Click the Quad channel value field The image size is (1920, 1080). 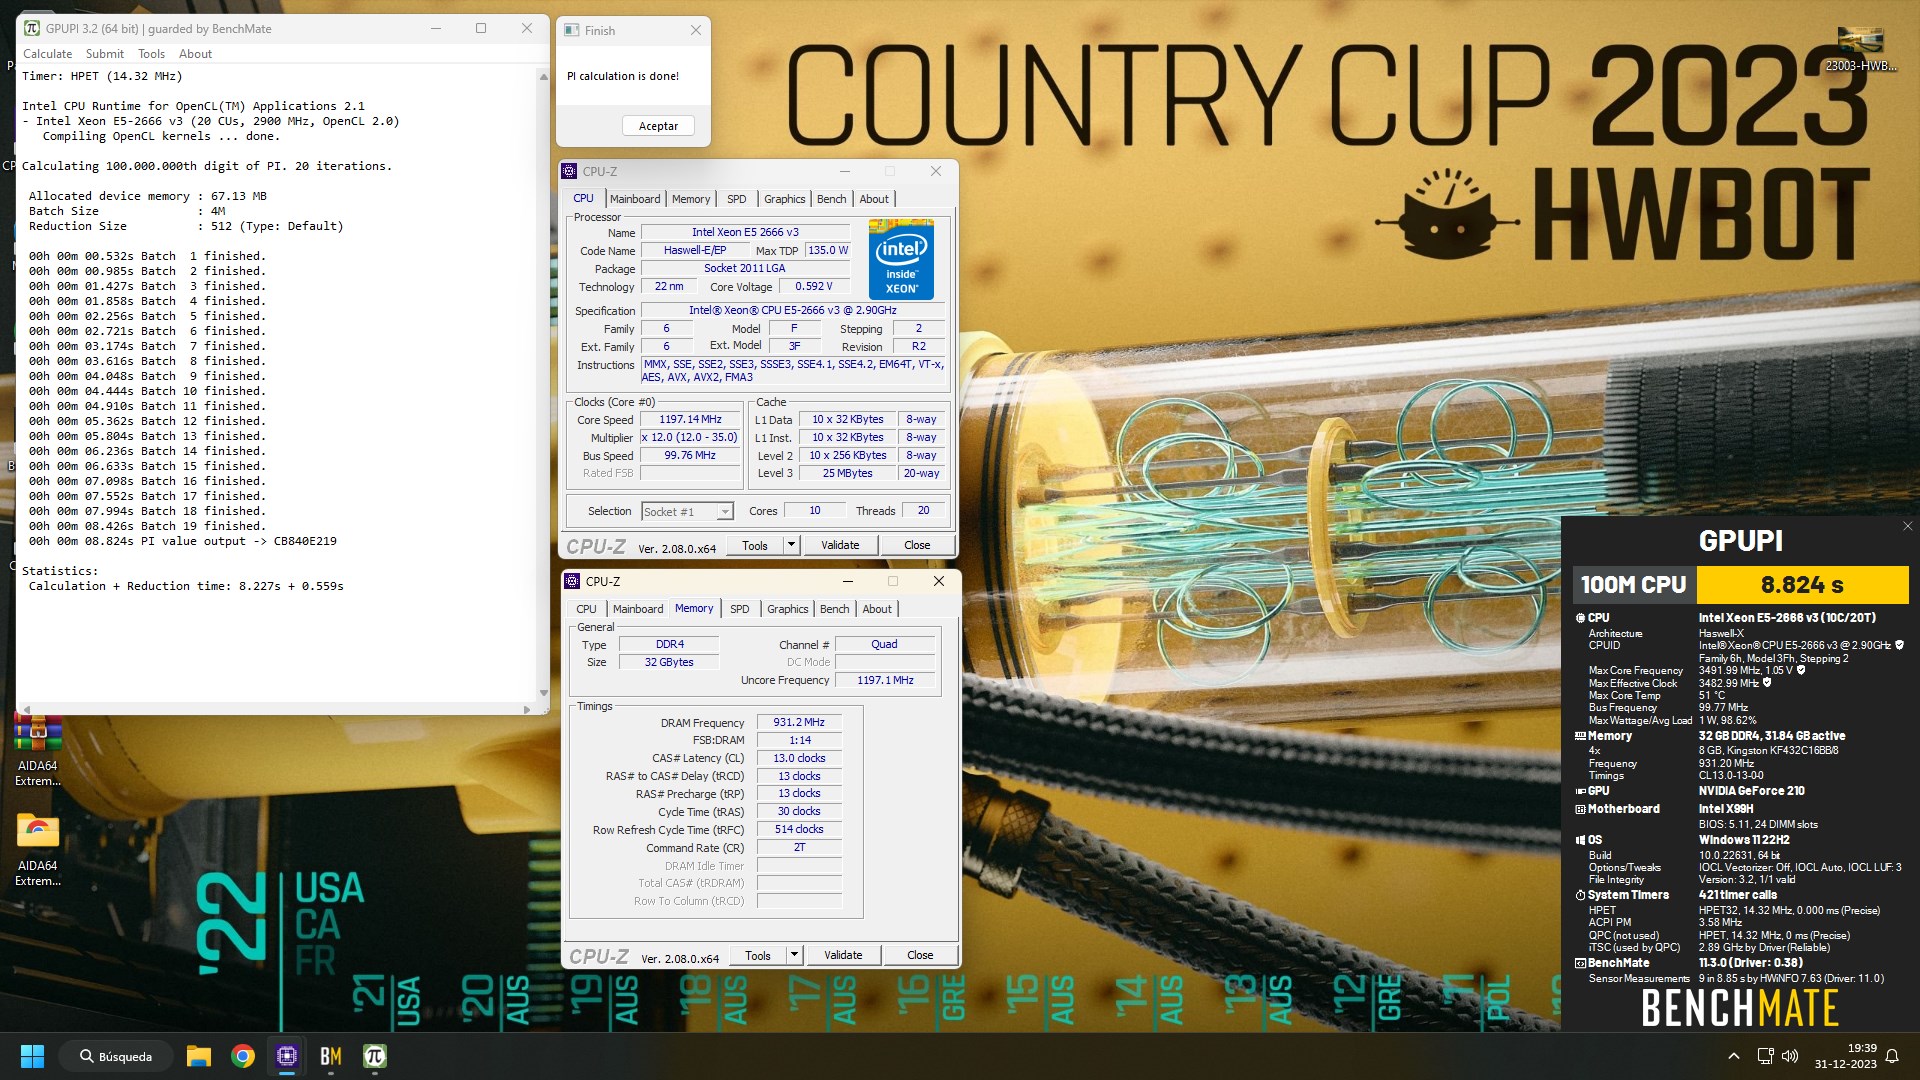point(884,645)
